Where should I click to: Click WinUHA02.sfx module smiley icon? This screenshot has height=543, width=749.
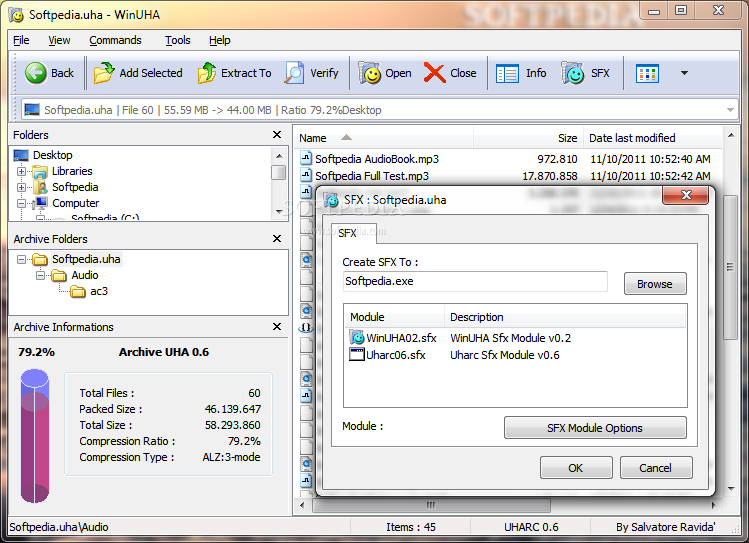357,338
